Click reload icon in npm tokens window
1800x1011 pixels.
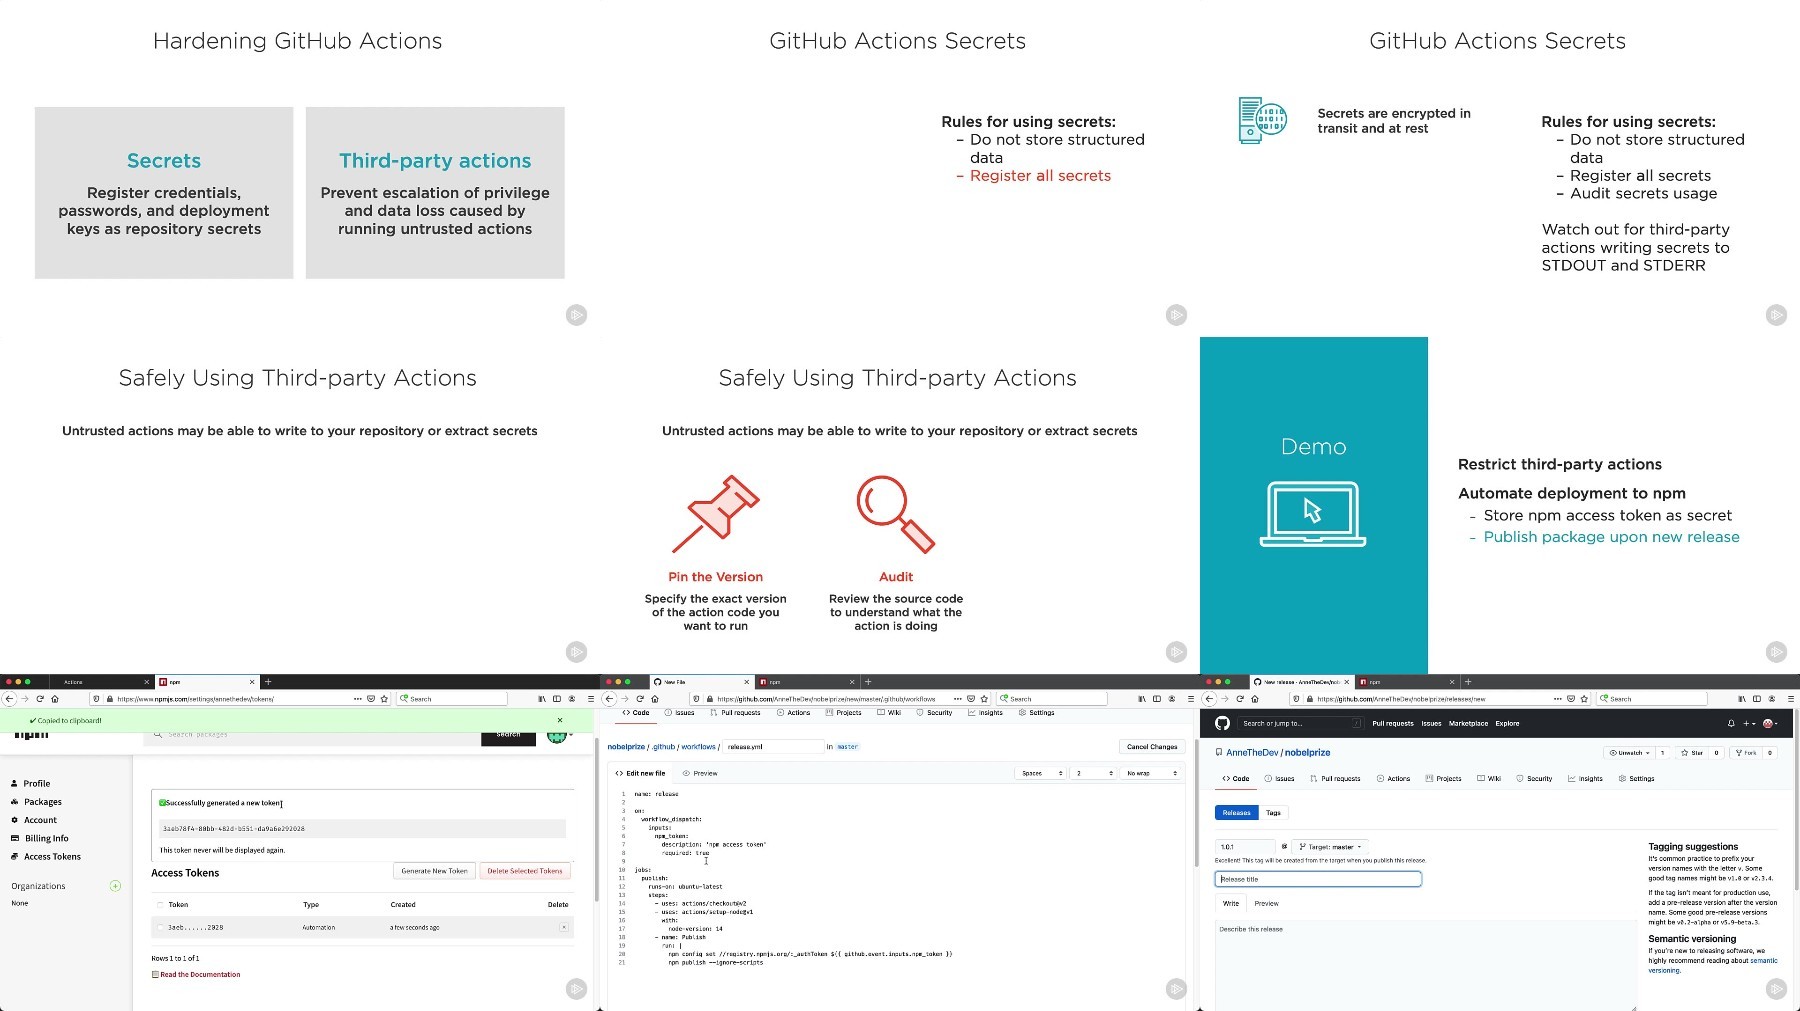pyautogui.click(x=40, y=699)
